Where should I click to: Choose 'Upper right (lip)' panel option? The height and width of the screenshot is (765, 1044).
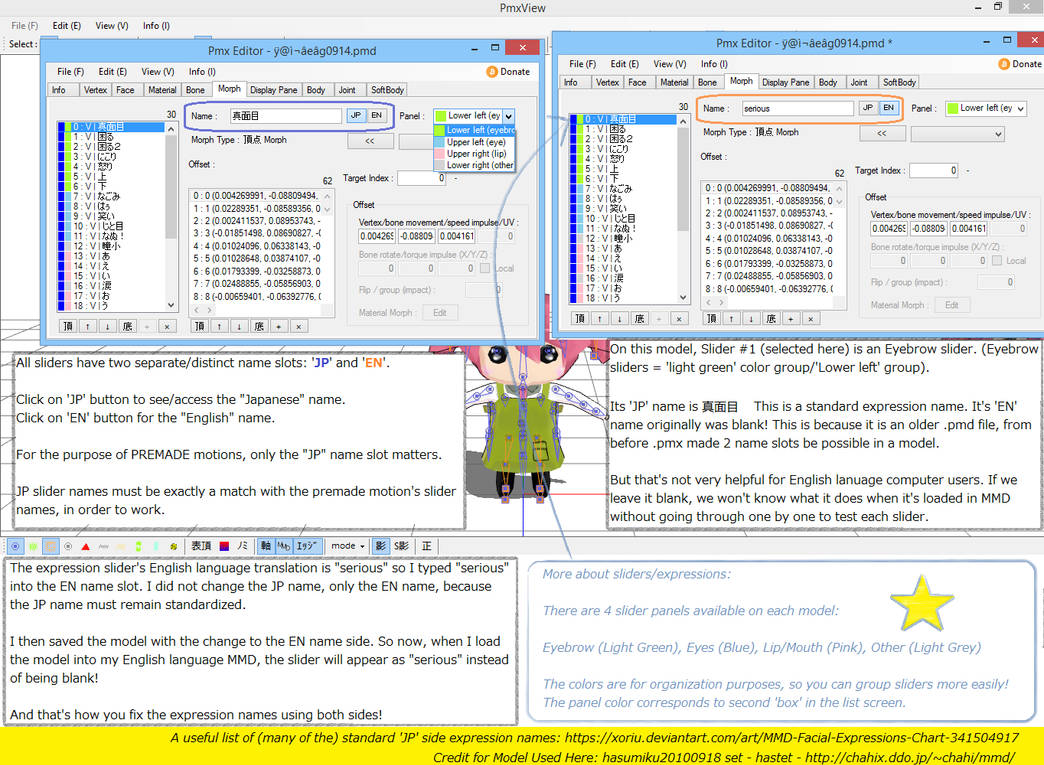475,153
